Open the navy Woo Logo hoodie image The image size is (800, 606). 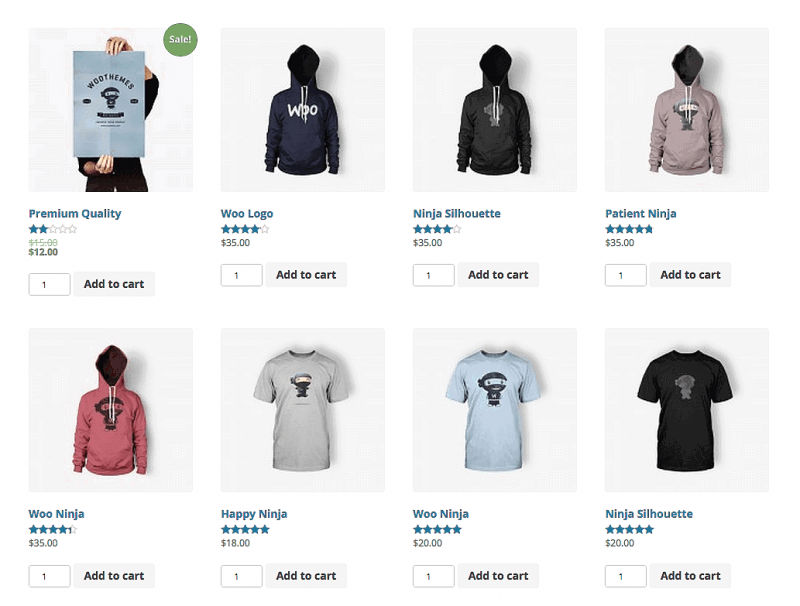[x=303, y=110]
